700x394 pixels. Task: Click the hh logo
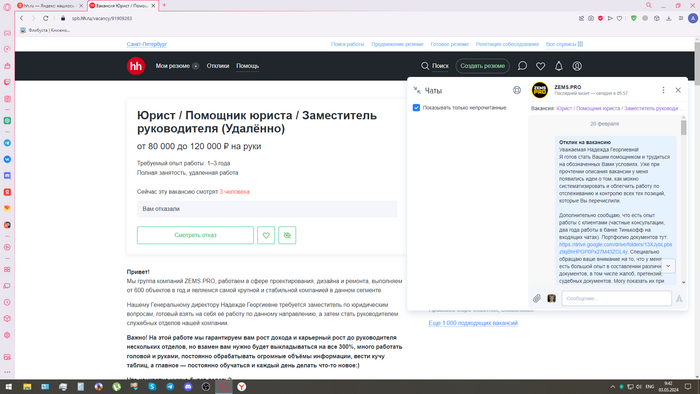[136, 66]
